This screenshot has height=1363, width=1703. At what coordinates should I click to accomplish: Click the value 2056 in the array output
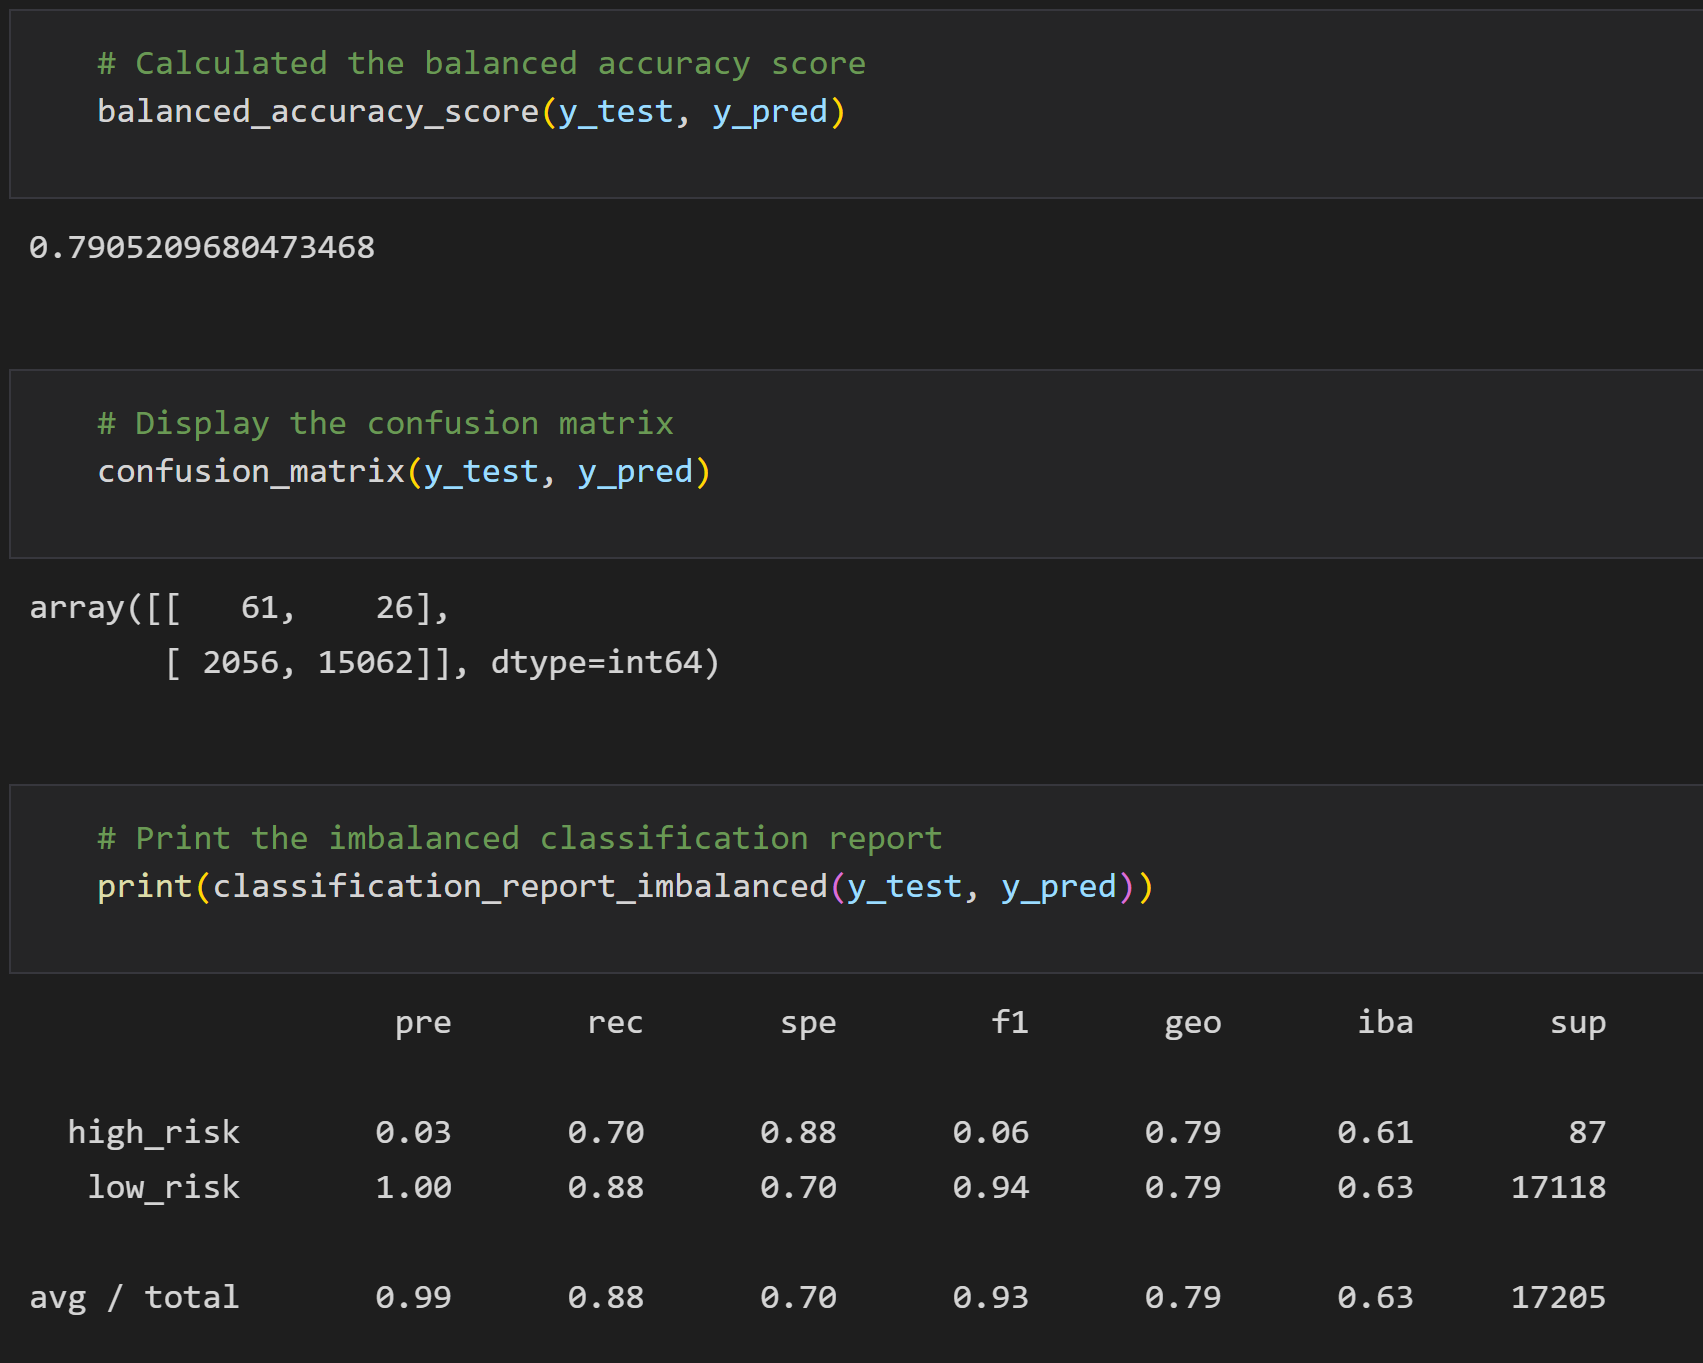[x=241, y=662]
